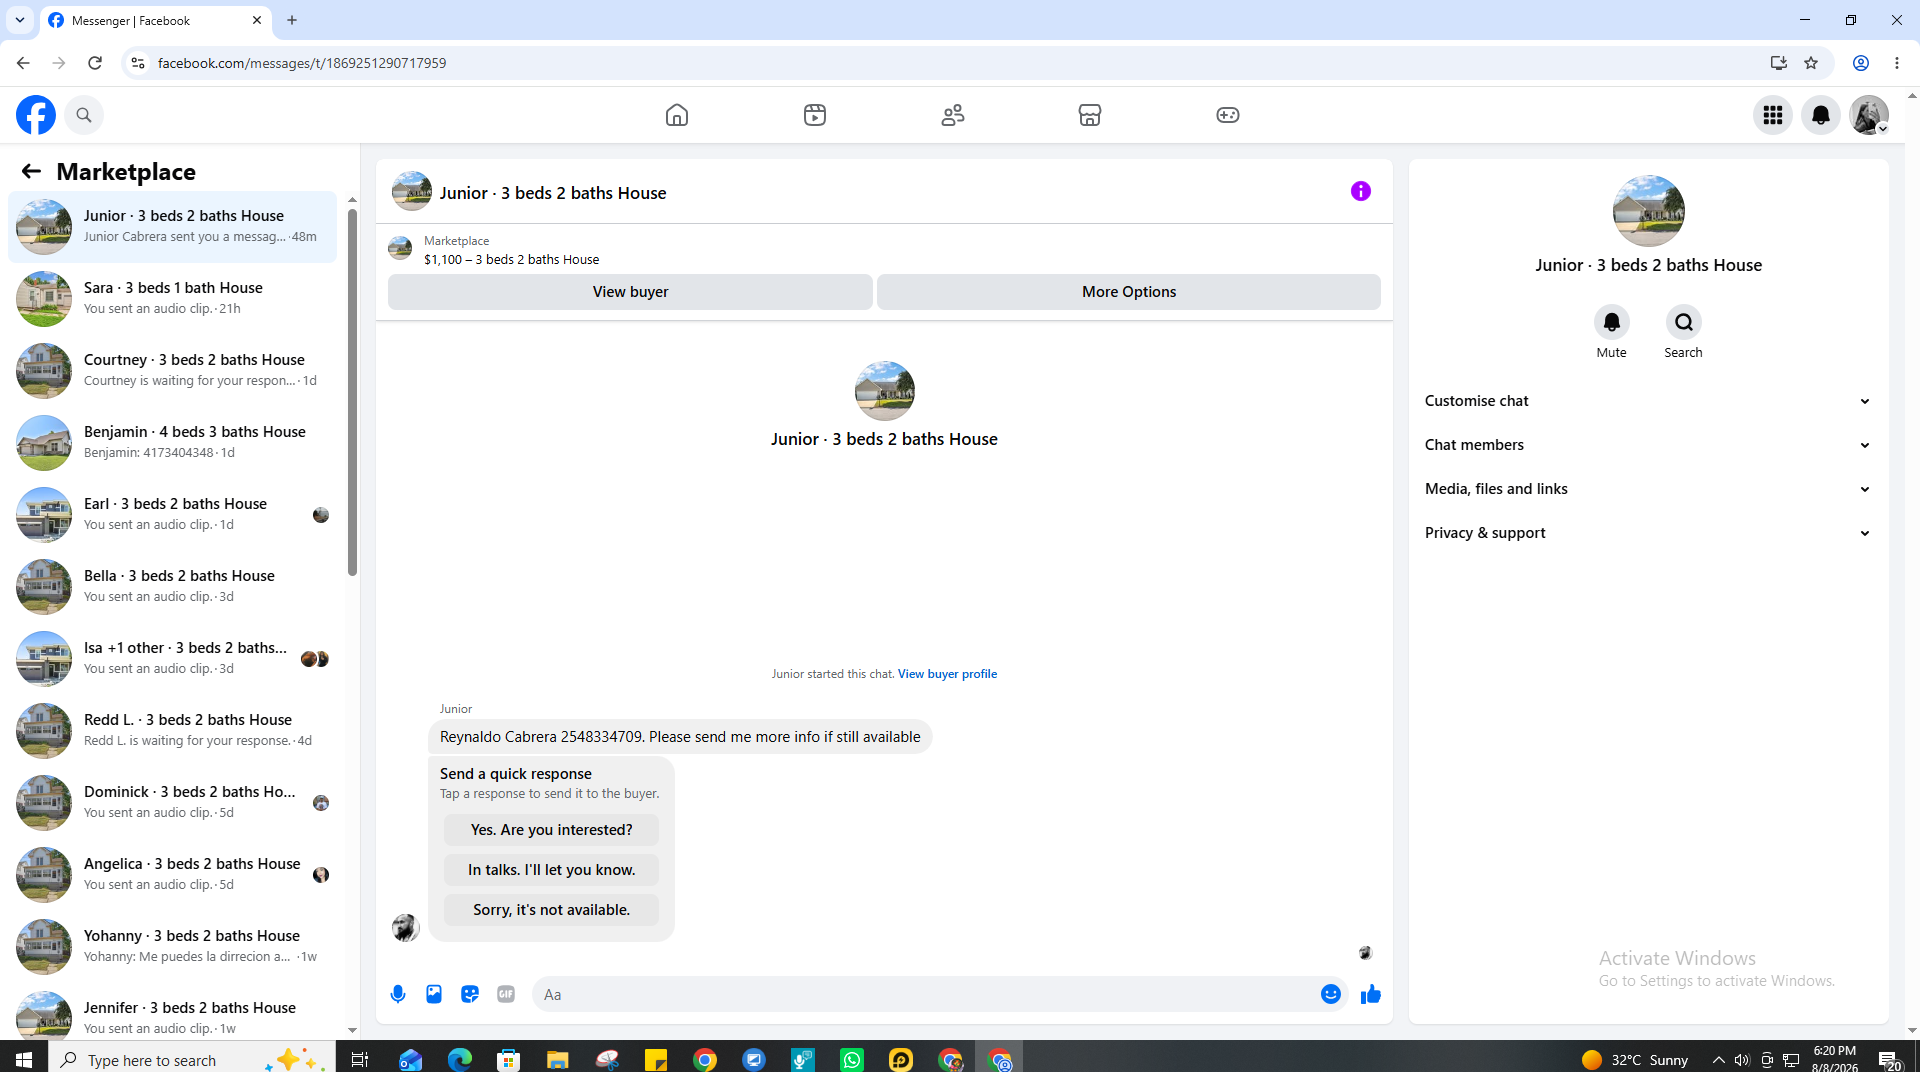Click the View buyer button
This screenshot has height=1072, width=1920.
click(x=630, y=292)
